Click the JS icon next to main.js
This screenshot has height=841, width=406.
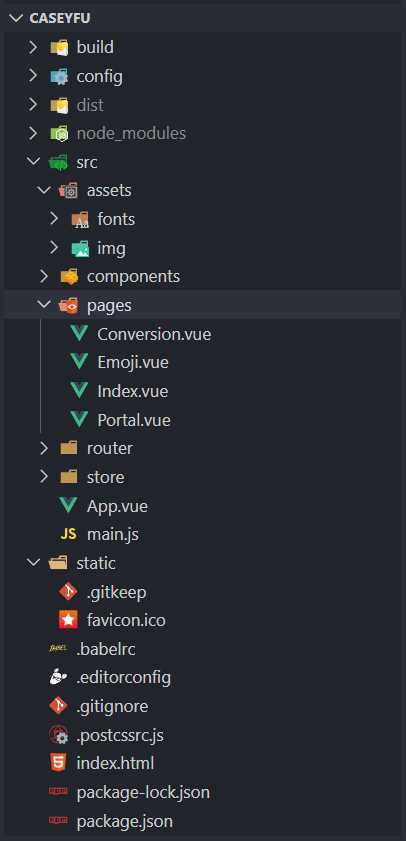tap(69, 535)
